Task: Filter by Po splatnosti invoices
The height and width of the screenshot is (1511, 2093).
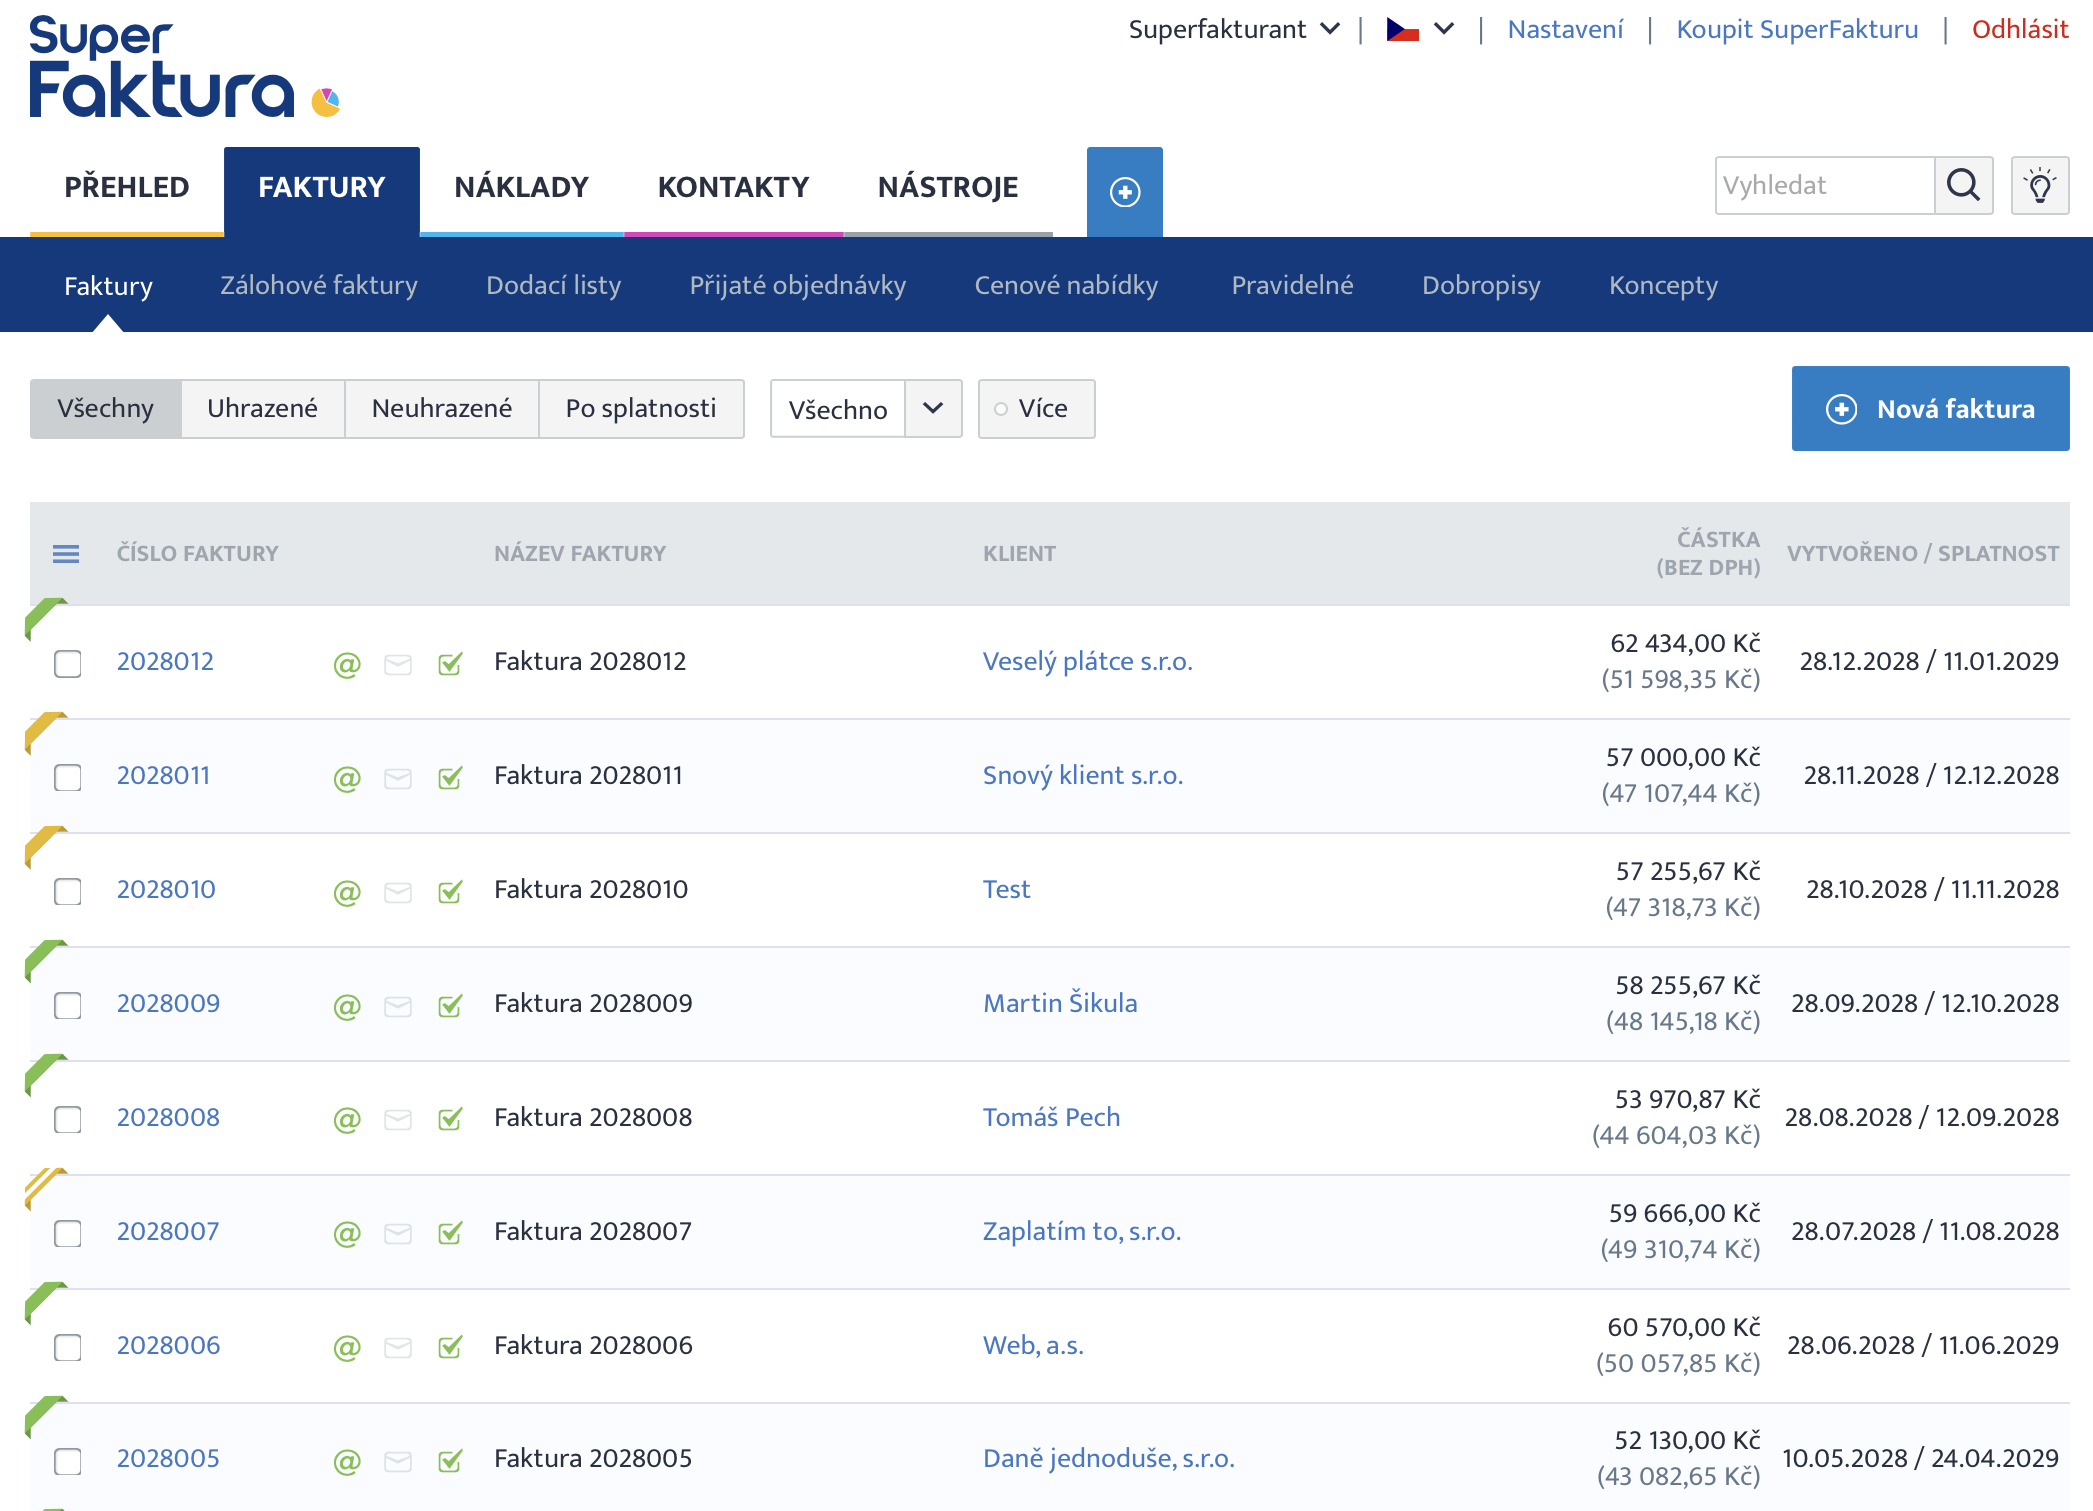Action: (641, 408)
